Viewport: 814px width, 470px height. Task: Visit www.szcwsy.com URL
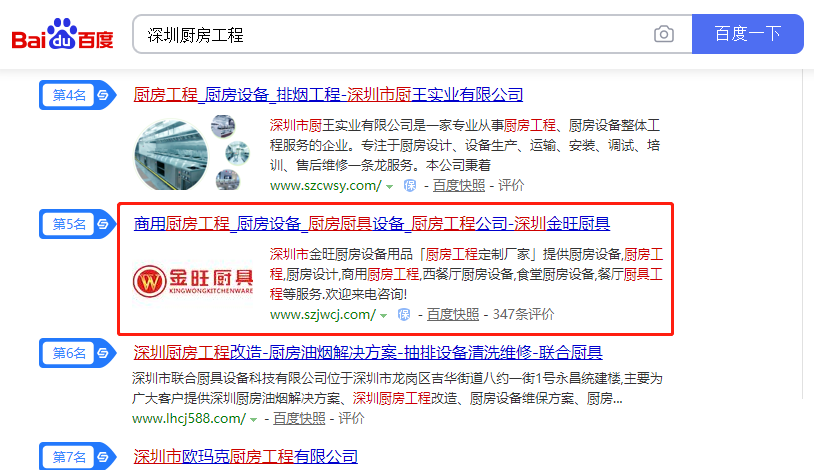coord(325,185)
